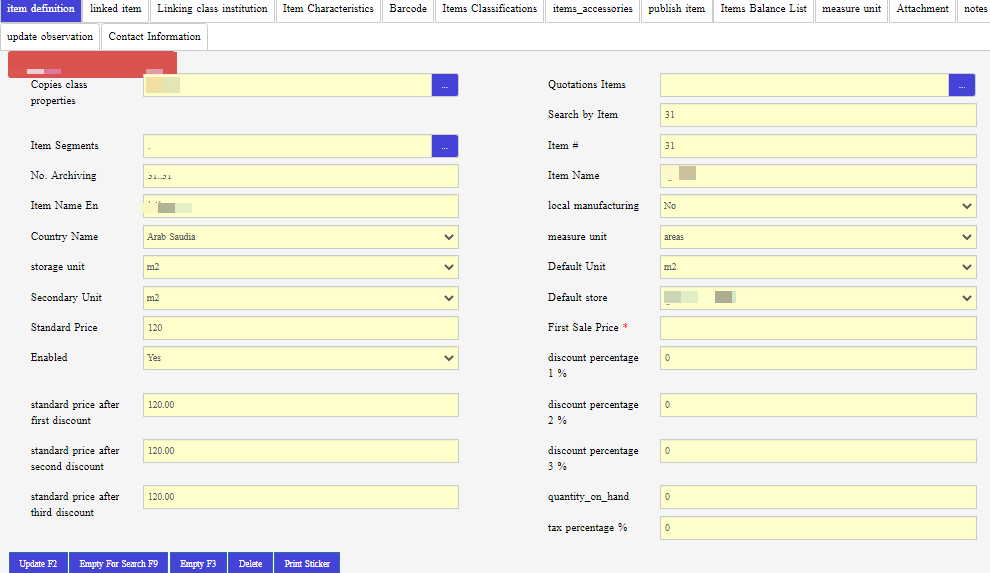Screen dimensions: 990x573
Task: Go to the Items Balance List tab
Action: click(764, 10)
